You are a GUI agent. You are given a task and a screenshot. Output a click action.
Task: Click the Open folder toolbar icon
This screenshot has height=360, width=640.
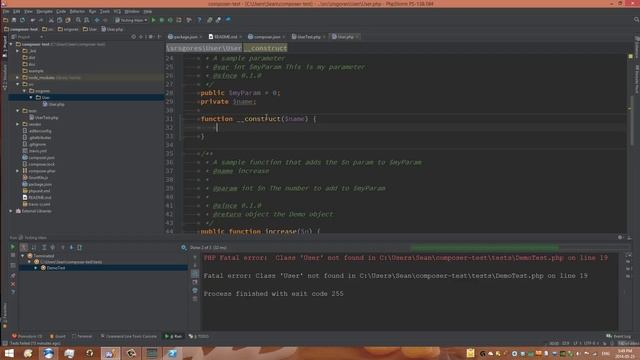[5, 20]
